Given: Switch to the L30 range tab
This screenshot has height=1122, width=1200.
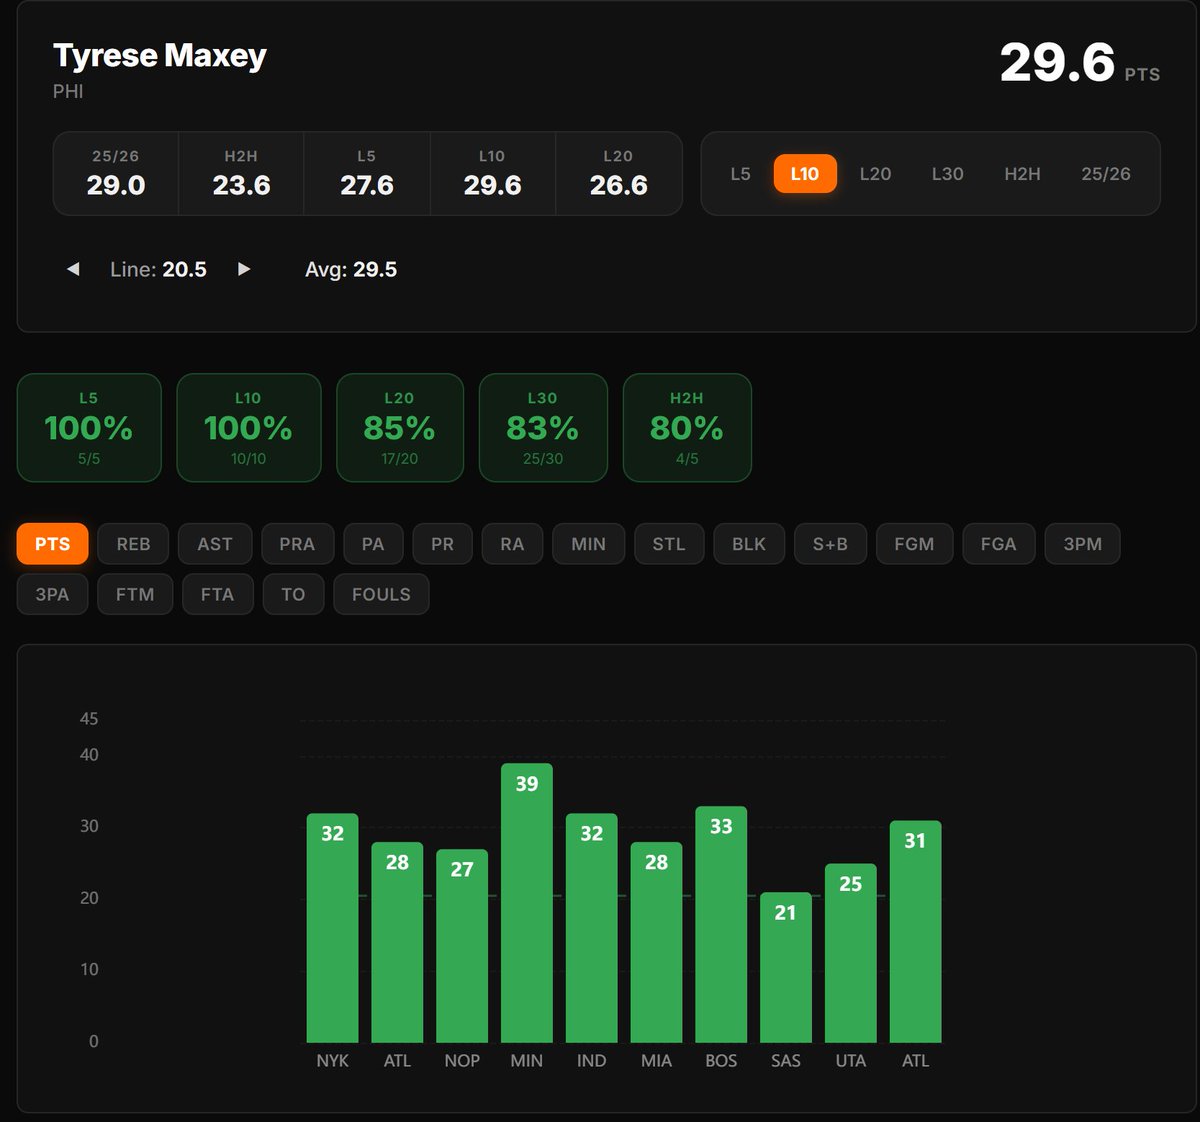Looking at the screenshot, I should click(x=947, y=174).
